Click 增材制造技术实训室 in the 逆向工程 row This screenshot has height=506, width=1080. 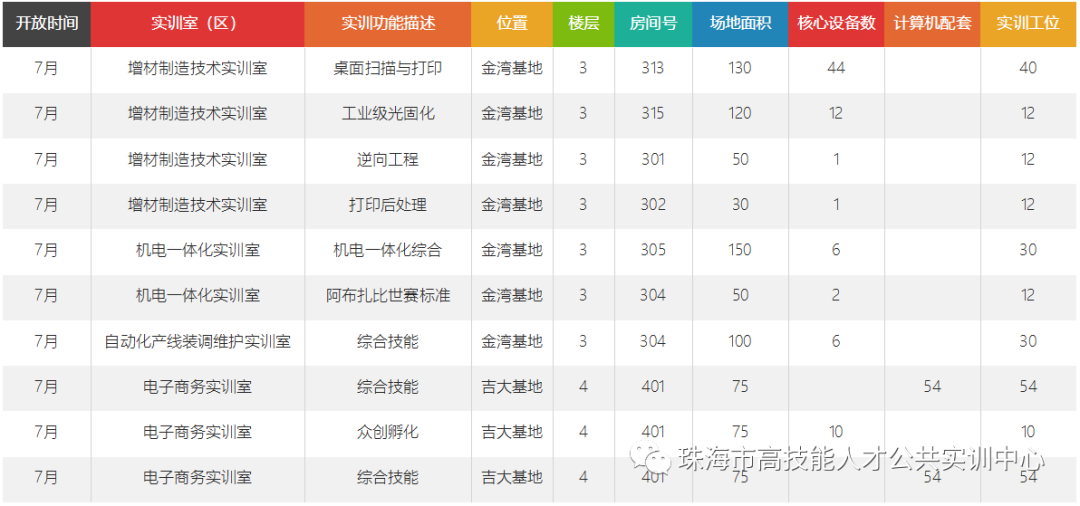click(x=198, y=160)
